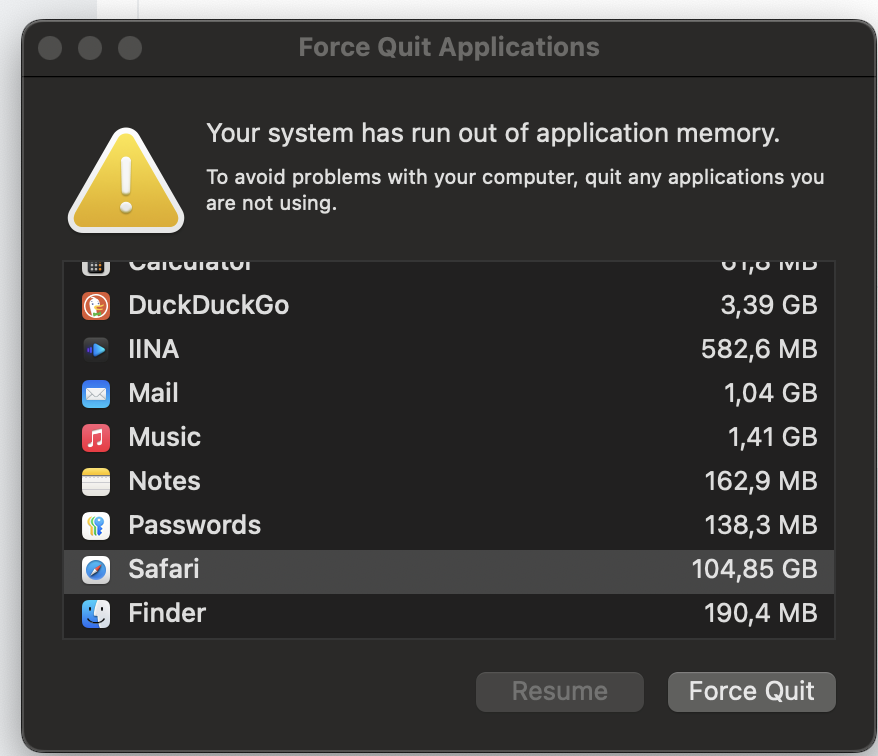Select the Notes application name
Image resolution: width=878 pixels, height=756 pixels.
(x=164, y=481)
